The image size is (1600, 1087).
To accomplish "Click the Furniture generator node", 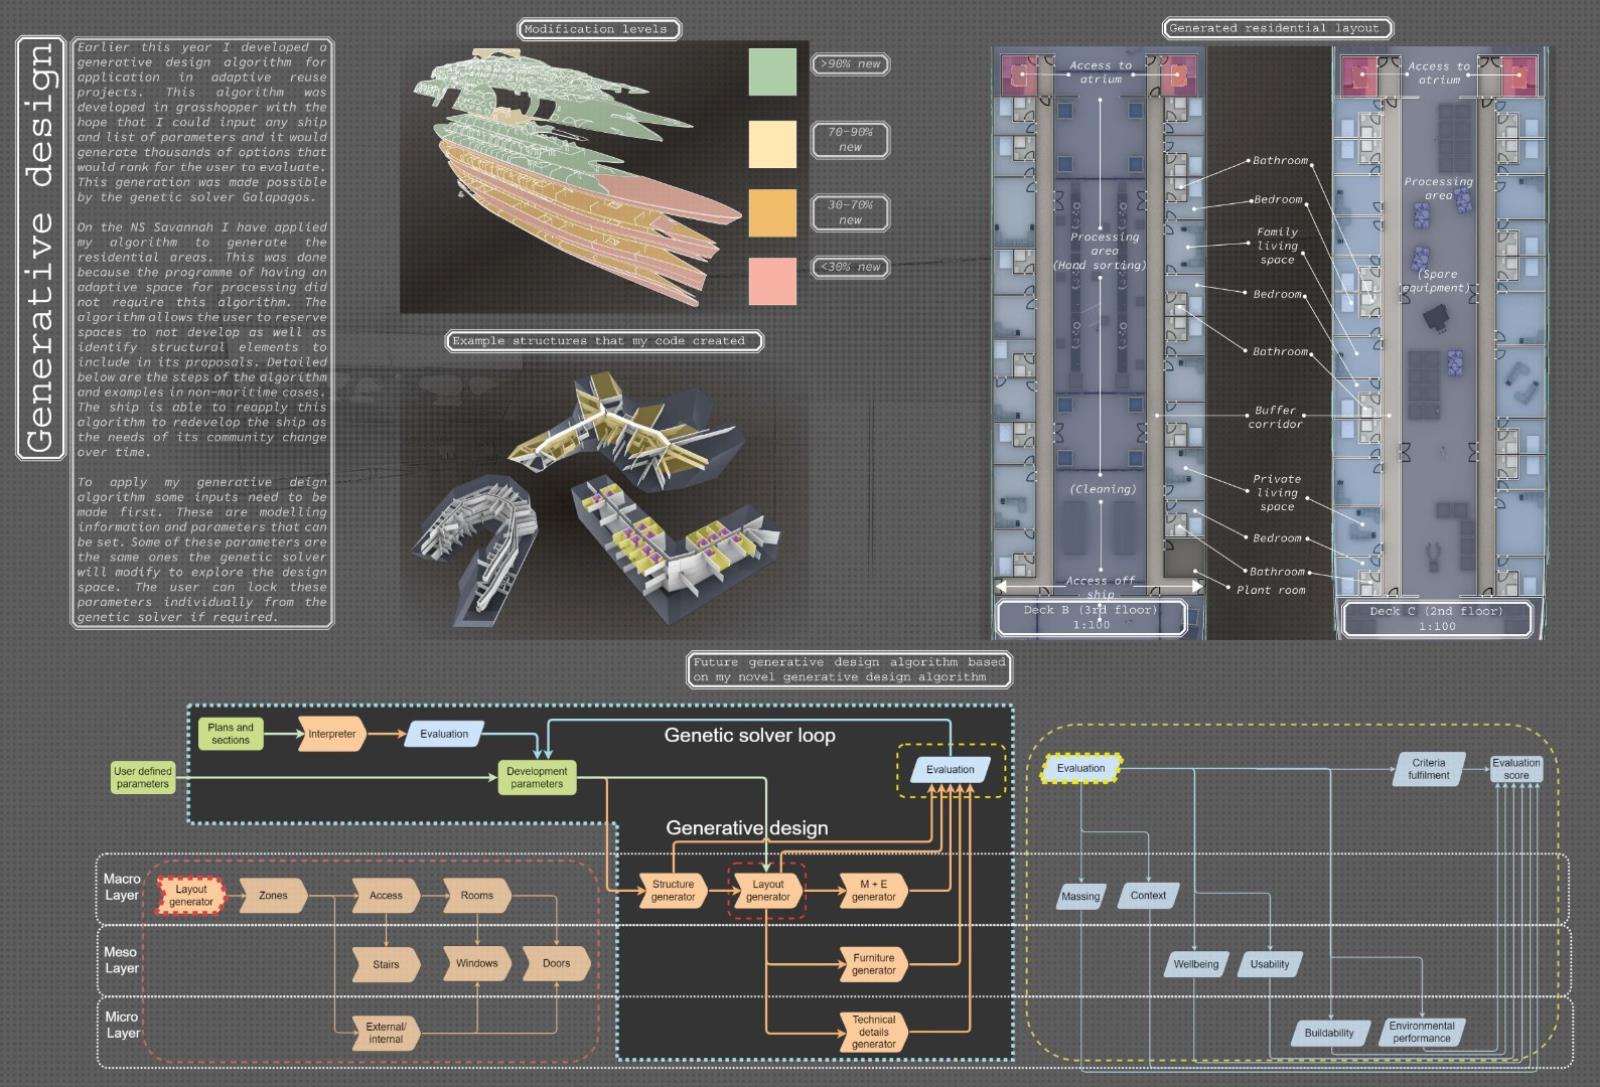I will (x=873, y=964).
